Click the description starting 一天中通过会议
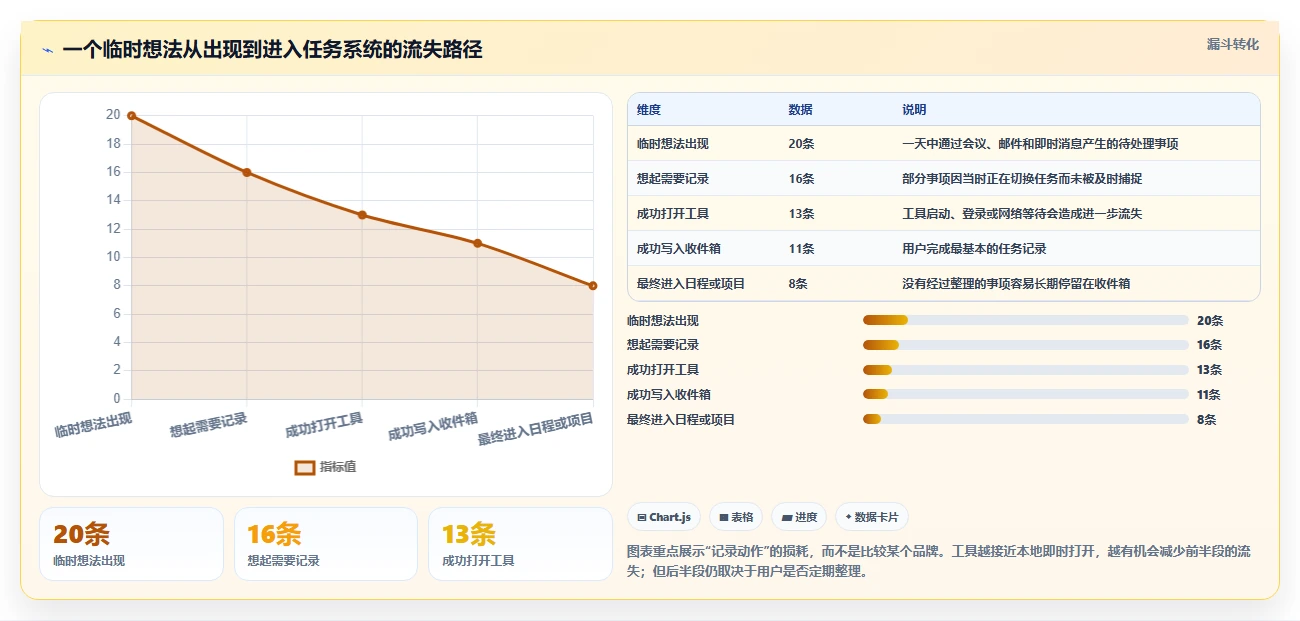Screen dimensions: 1300x621 pyautogui.click(x=1040, y=144)
